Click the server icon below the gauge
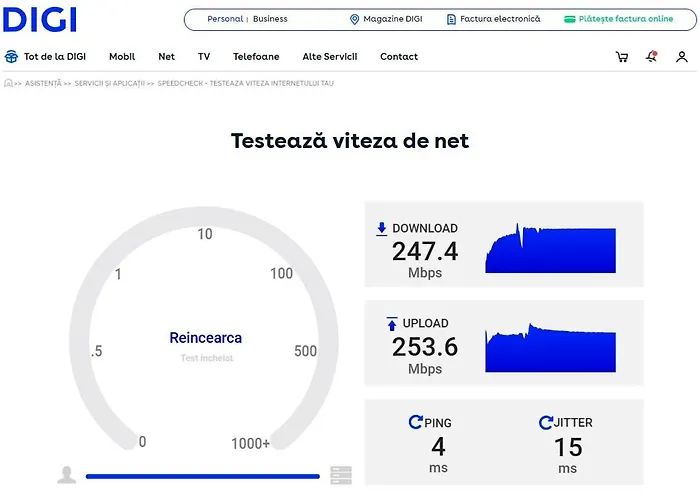Image resolution: width=700 pixels, height=500 pixels. tap(341, 475)
